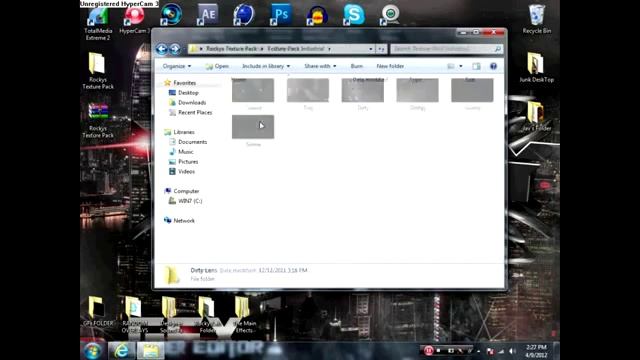Open the Rockys Texture Pack WinRAR archive
Screen dimensions: 640x360
tap(98, 120)
